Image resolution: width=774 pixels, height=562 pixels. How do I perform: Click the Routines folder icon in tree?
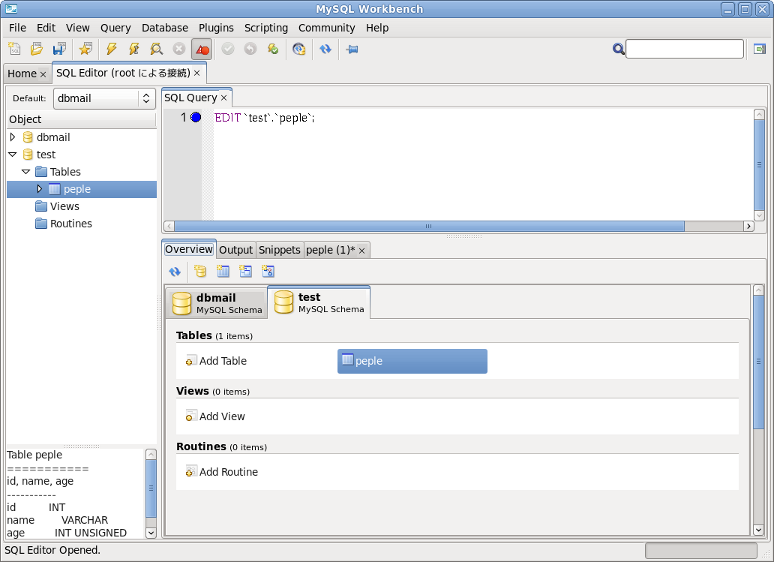pyautogui.click(x=41, y=224)
